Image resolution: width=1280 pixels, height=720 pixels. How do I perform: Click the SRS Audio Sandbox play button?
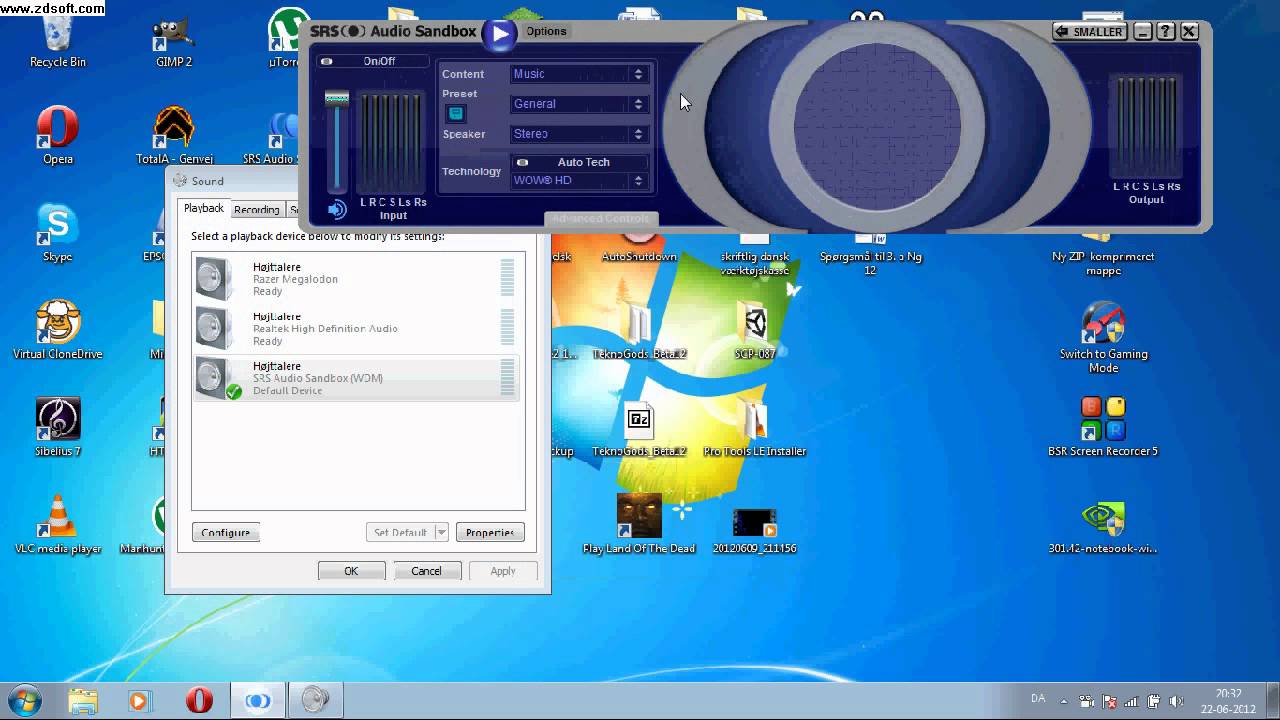[x=499, y=33]
